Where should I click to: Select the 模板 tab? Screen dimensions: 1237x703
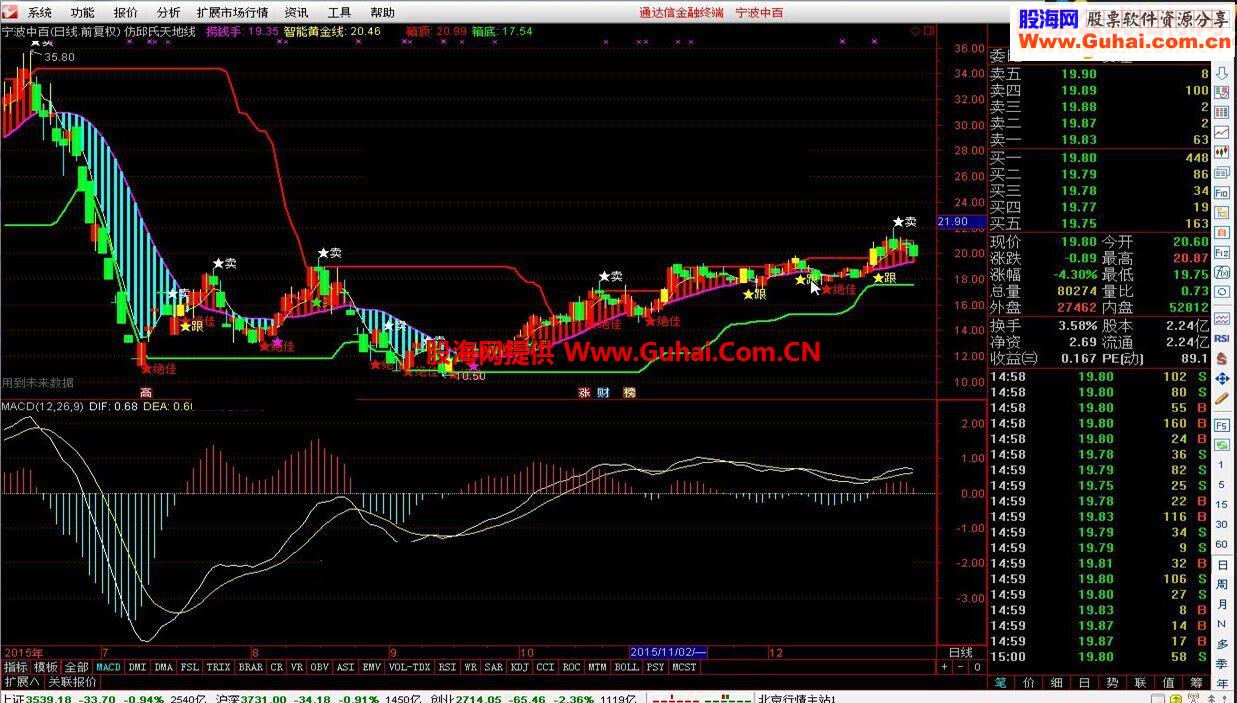pyautogui.click(x=46, y=667)
